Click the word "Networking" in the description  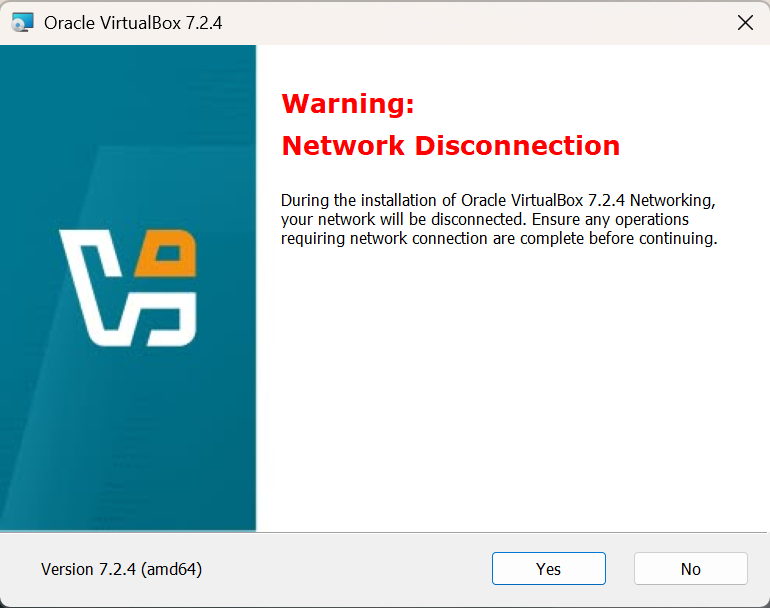tap(672, 200)
